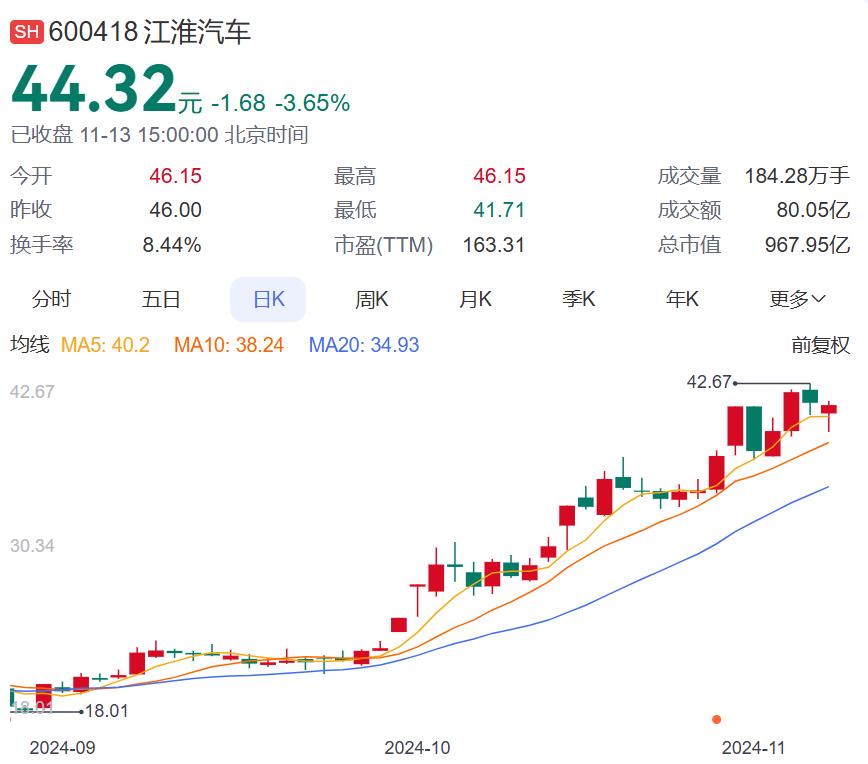Click the 均线 indicator label

tap(29, 345)
